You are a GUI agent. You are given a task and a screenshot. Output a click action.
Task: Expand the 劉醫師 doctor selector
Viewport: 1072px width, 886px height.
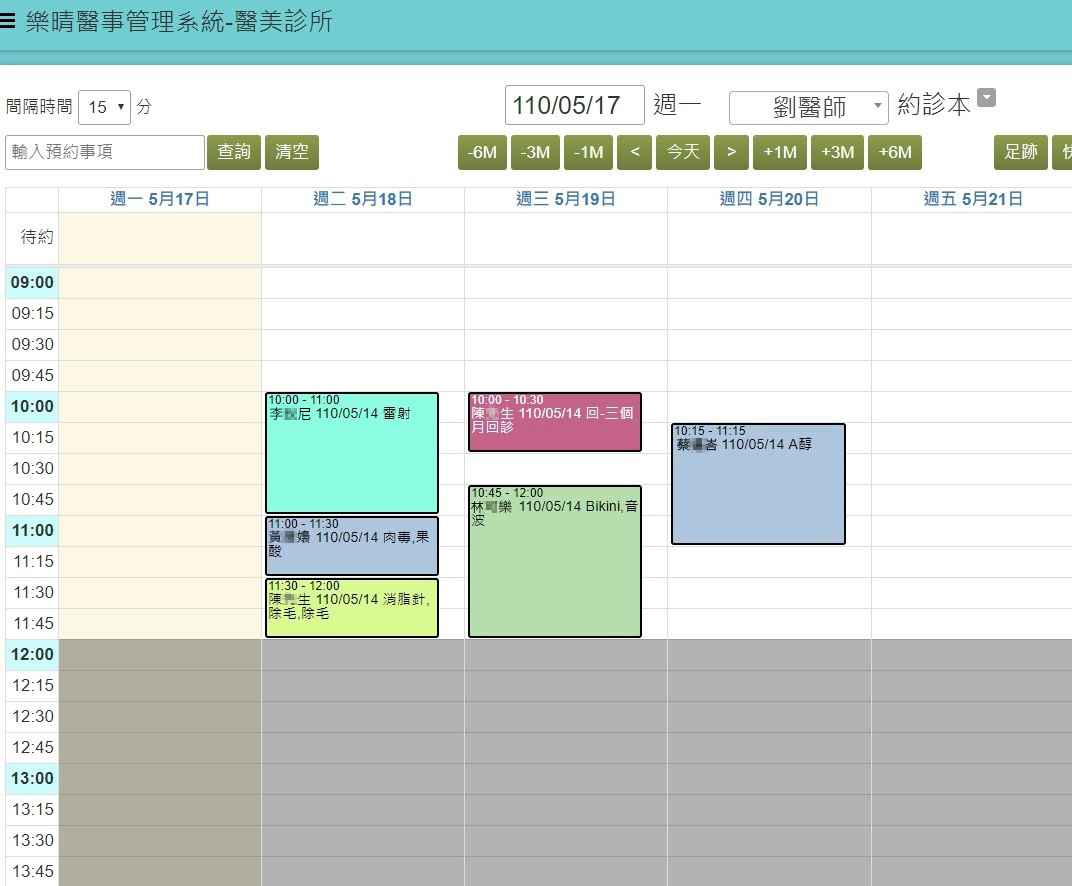[808, 107]
